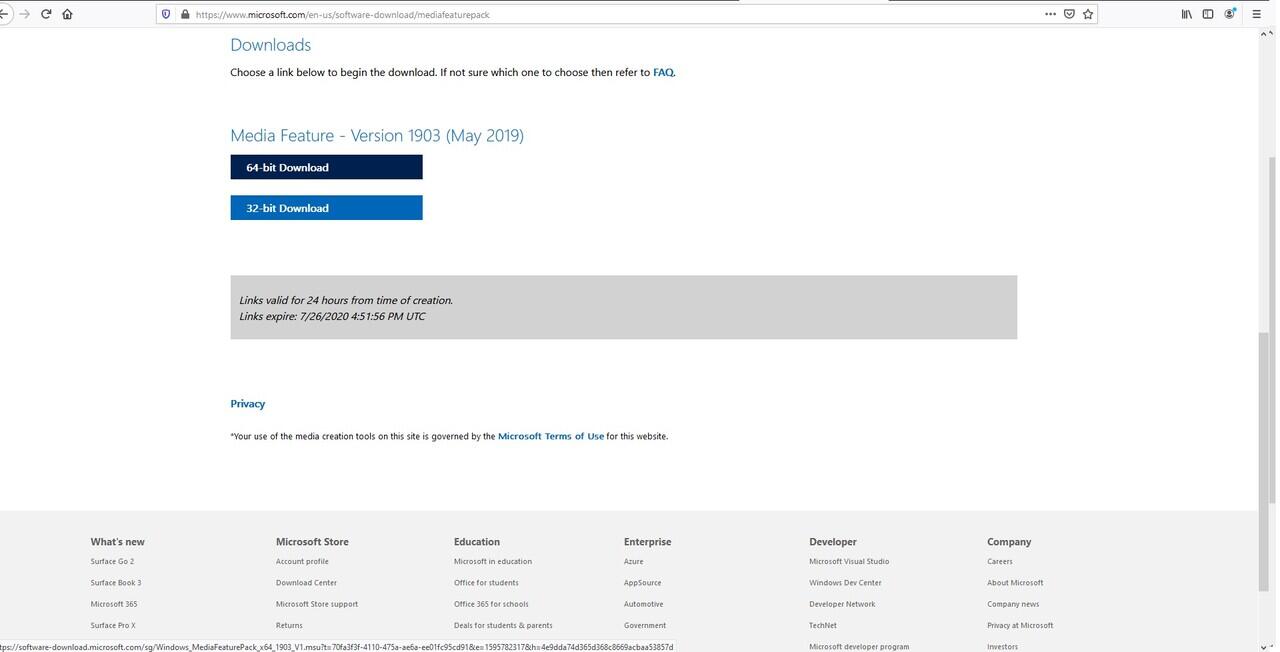The height and width of the screenshot is (652, 1280).
Task: Open About Microsoft link
Action: 1015,583
